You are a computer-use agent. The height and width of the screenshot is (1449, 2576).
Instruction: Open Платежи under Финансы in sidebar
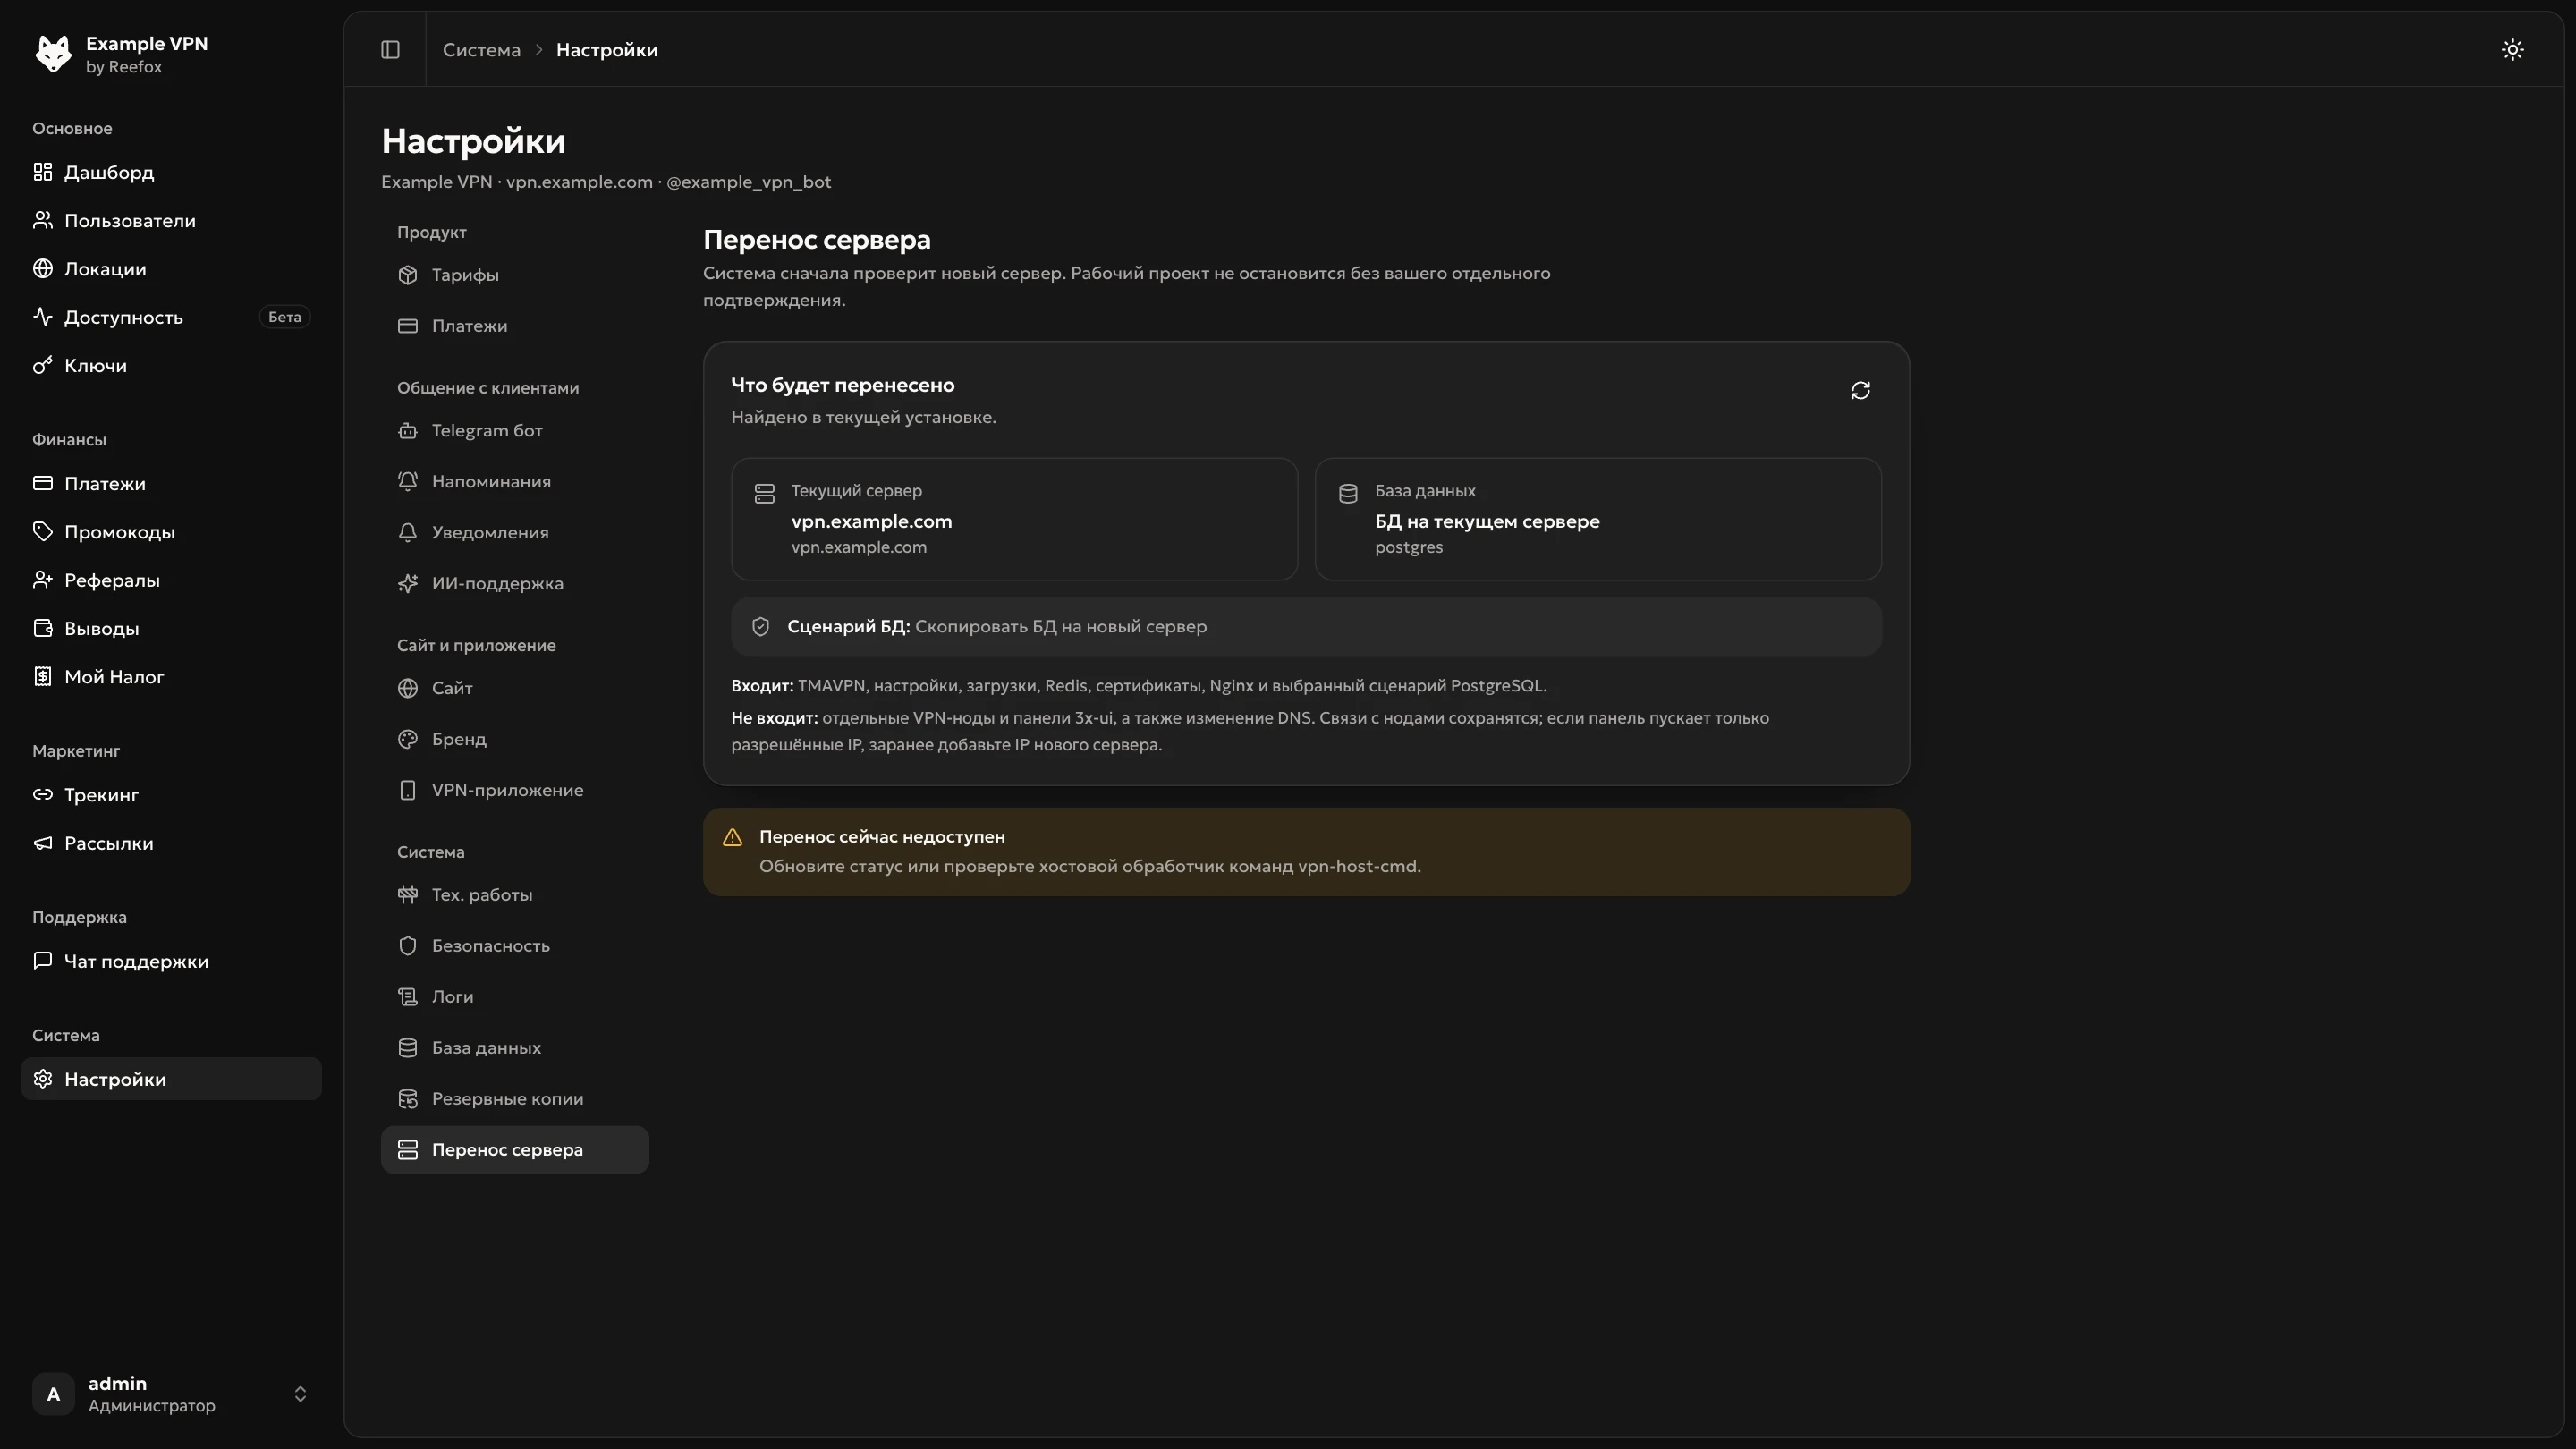[x=171, y=483]
